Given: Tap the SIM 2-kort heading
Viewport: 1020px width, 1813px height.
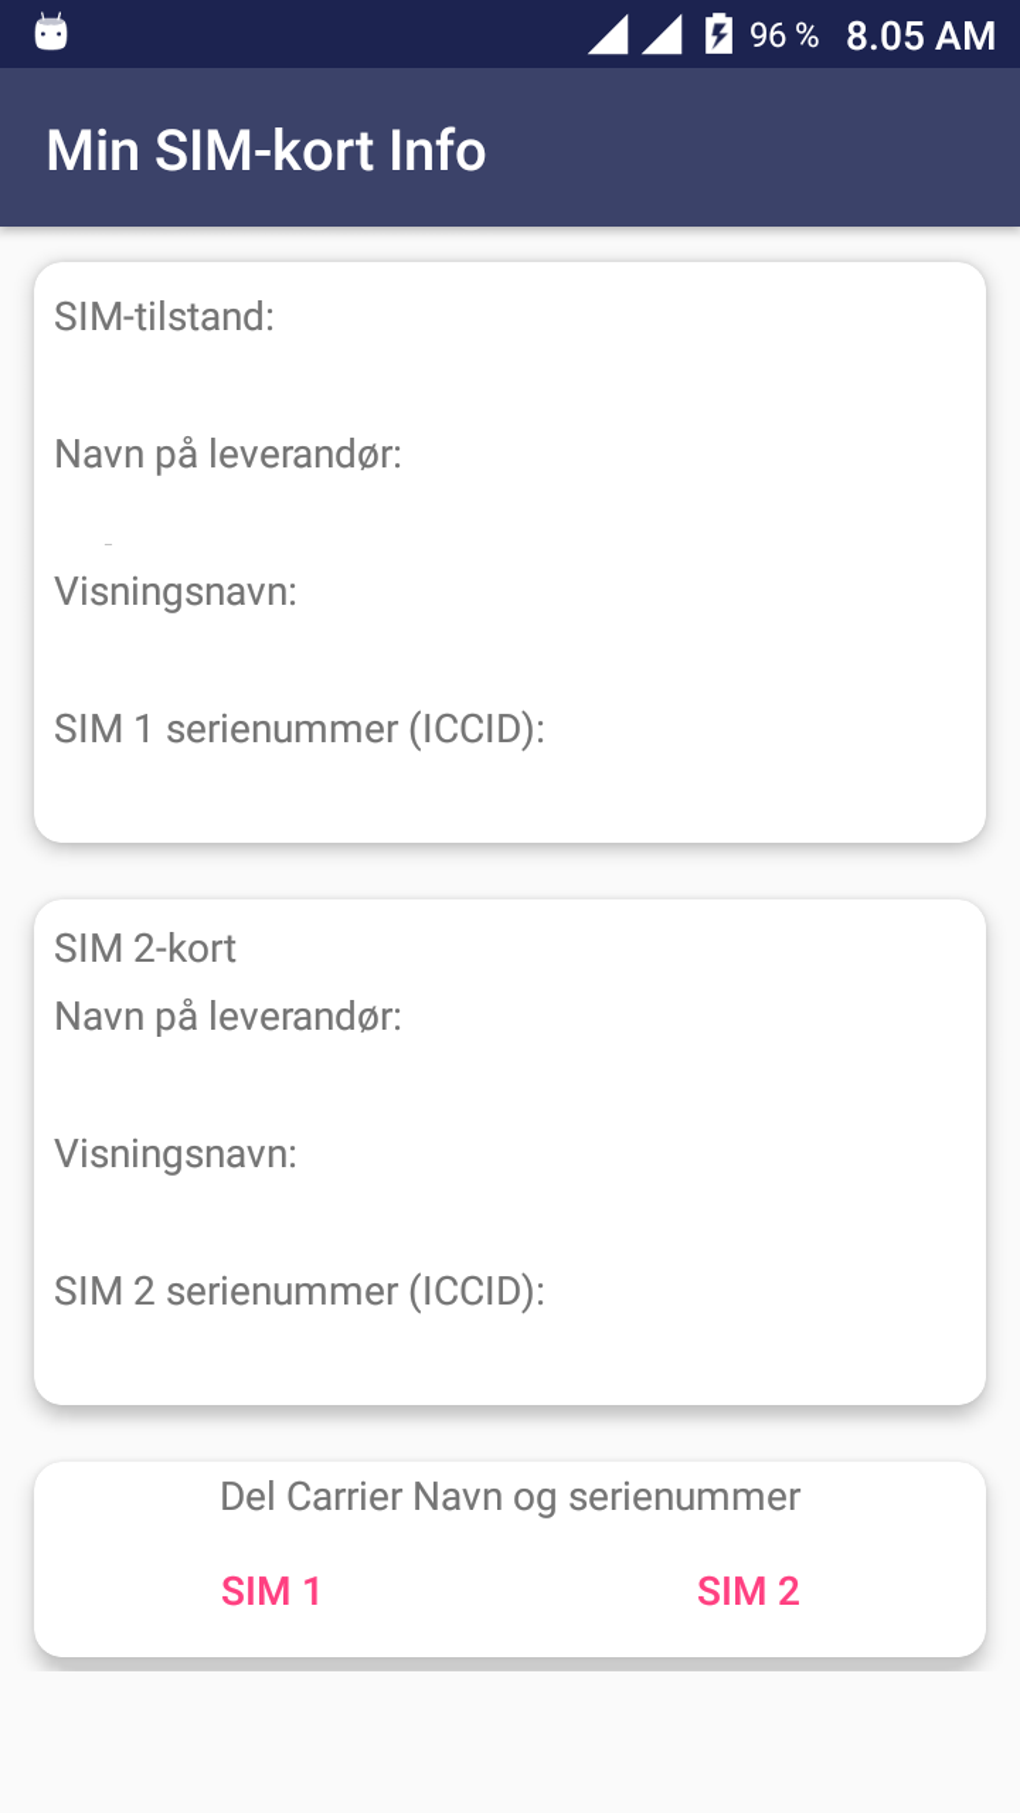Looking at the screenshot, I should (145, 948).
